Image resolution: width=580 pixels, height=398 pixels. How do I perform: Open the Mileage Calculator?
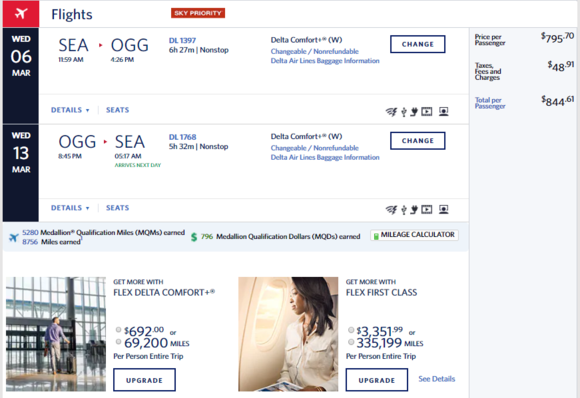click(x=414, y=235)
